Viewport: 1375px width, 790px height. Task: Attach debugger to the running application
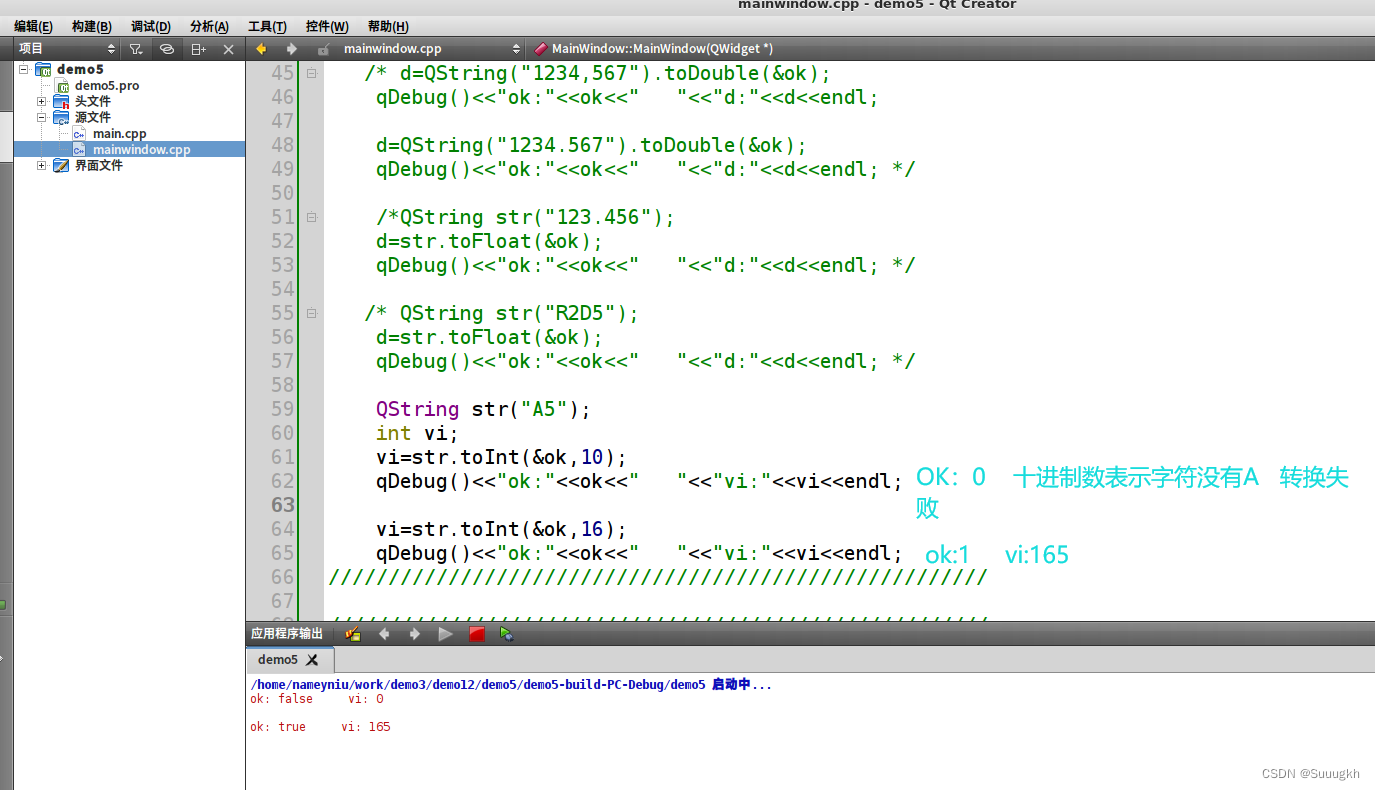coord(506,633)
